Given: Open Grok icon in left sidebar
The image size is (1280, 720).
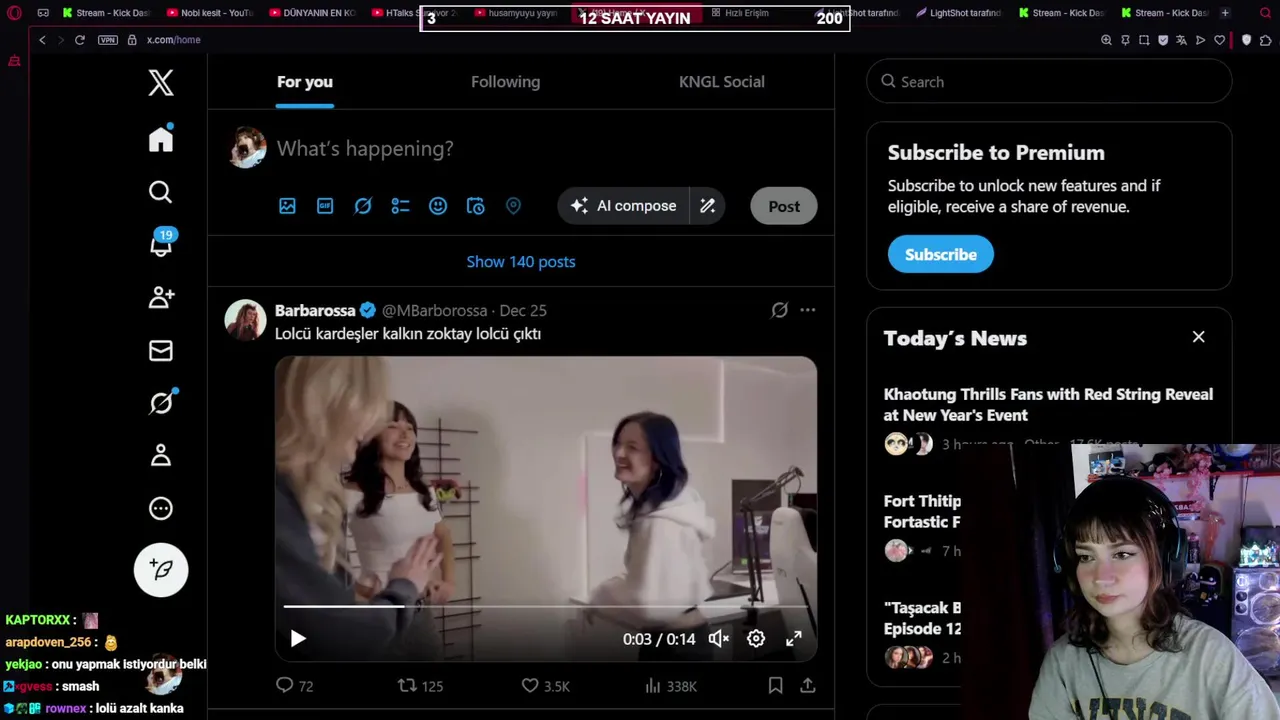Looking at the screenshot, I should click(x=161, y=402).
